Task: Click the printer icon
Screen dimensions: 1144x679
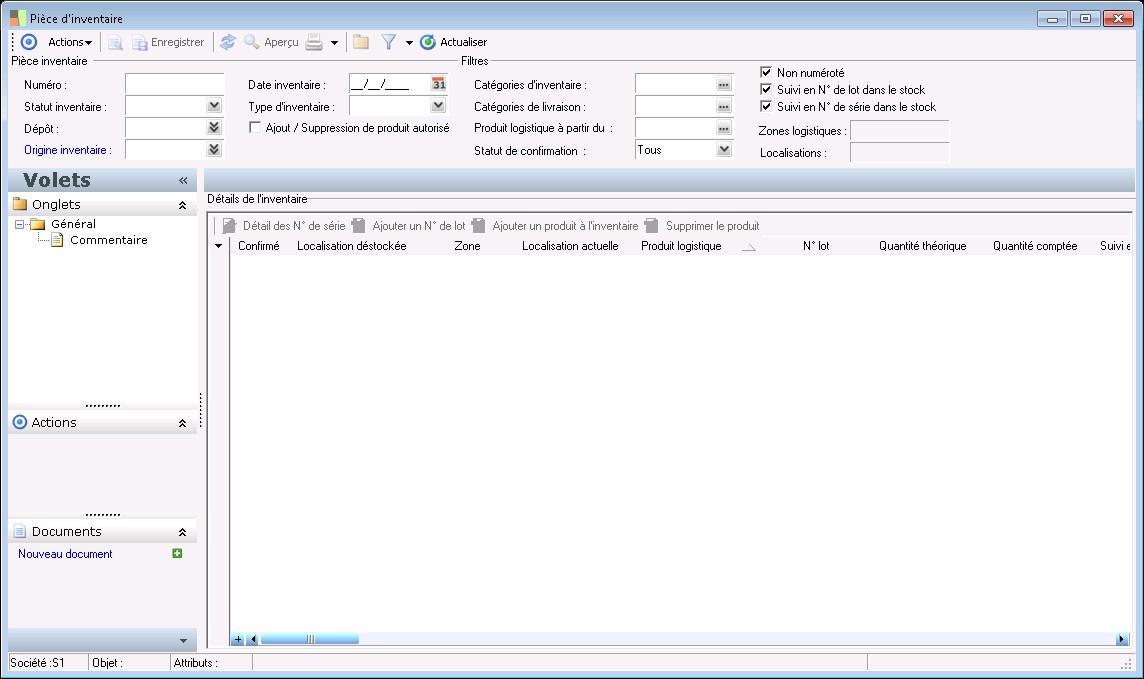Action: (x=314, y=42)
